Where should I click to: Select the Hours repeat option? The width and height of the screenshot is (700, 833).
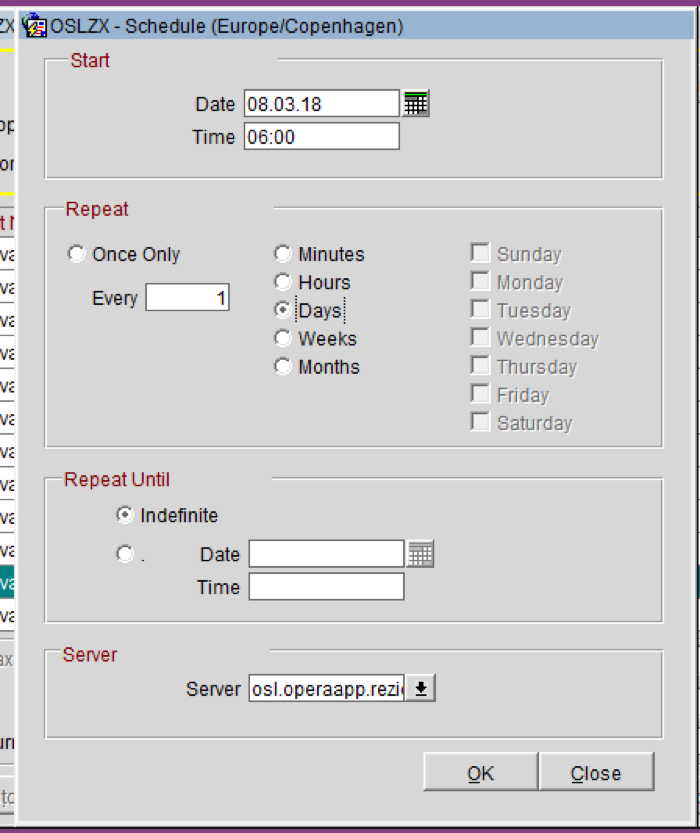(x=283, y=282)
